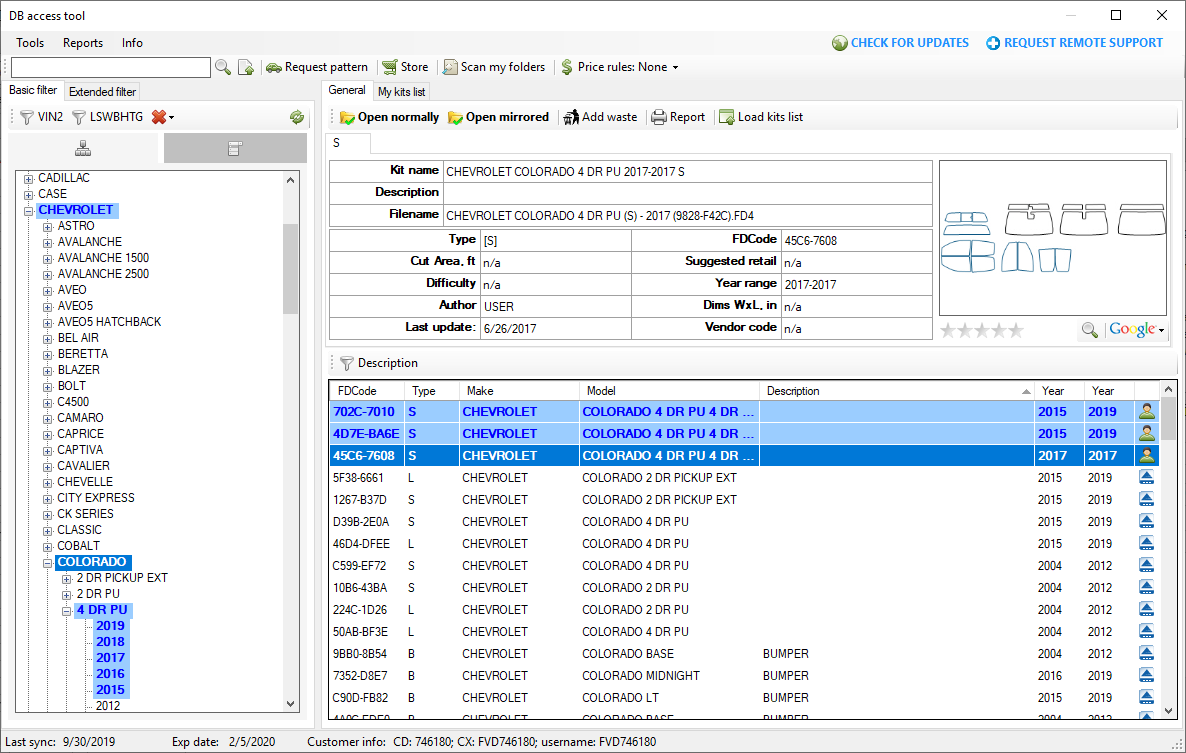Click CHECK FOR UPDATES link

point(900,43)
